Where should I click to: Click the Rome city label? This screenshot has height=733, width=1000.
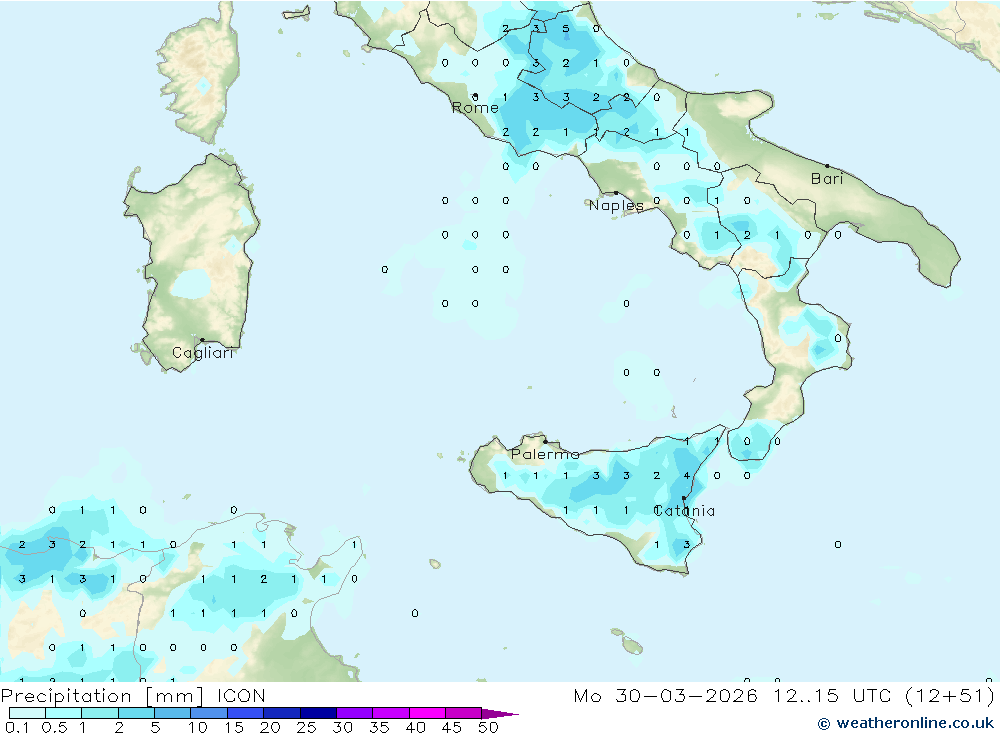click(474, 107)
